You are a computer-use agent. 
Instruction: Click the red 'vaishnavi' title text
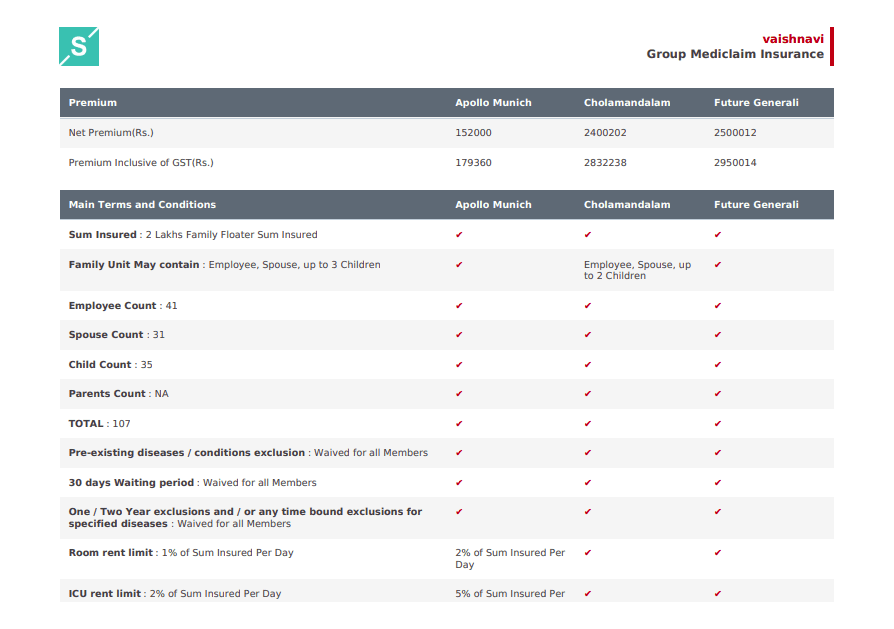click(x=793, y=39)
